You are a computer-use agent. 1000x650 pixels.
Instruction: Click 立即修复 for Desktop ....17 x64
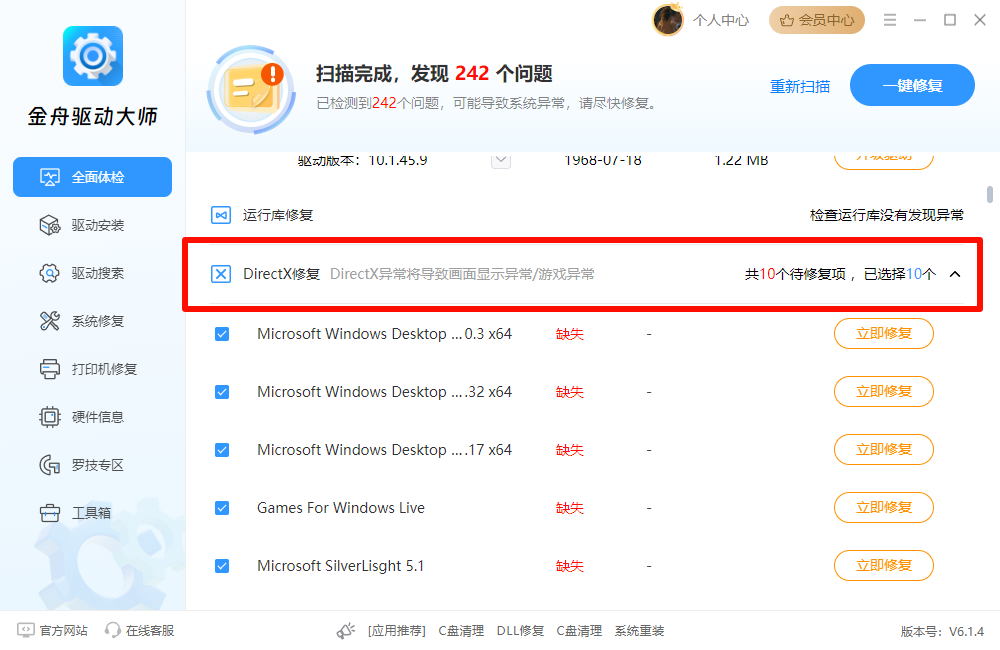click(884, 450)
